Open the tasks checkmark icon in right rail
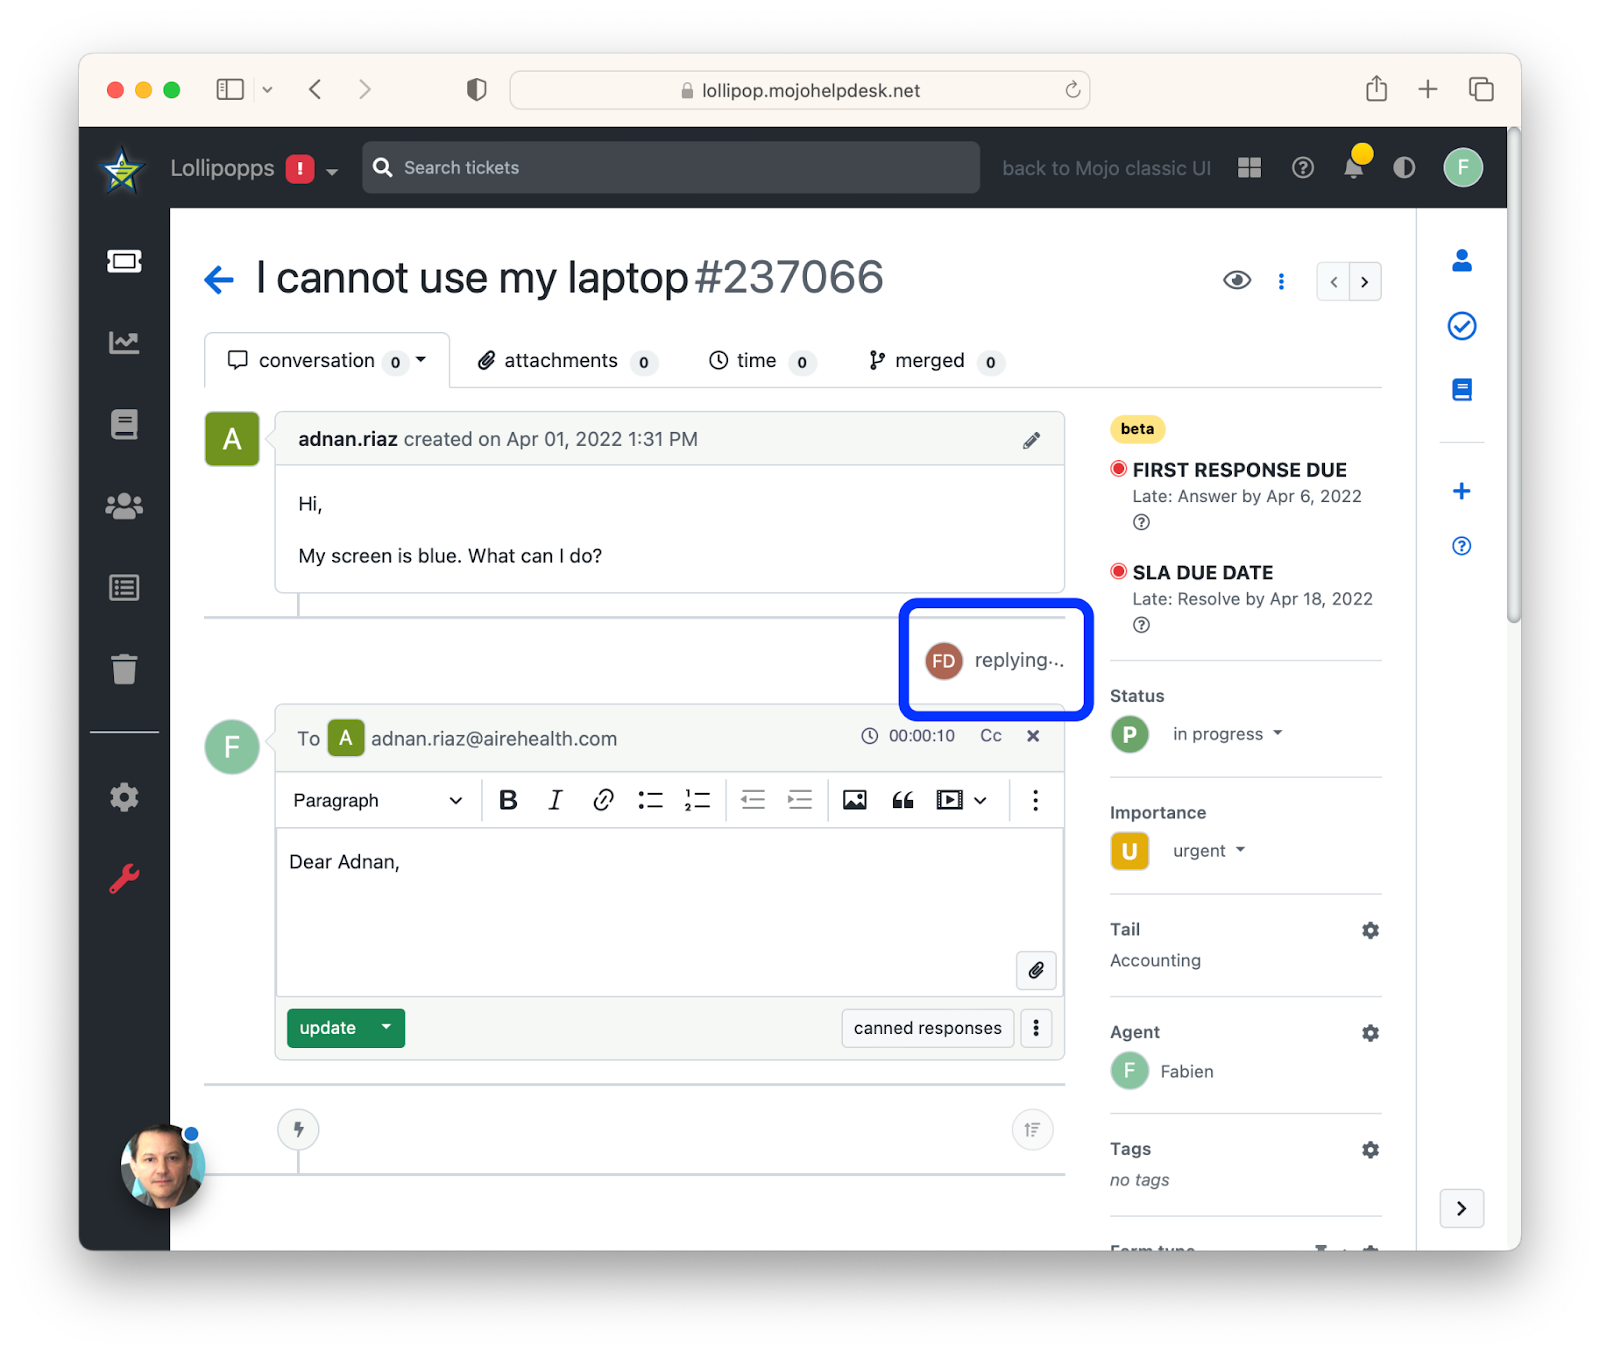The image size is (1600, 1355). pyautogui.click(x=1462, y=326)
